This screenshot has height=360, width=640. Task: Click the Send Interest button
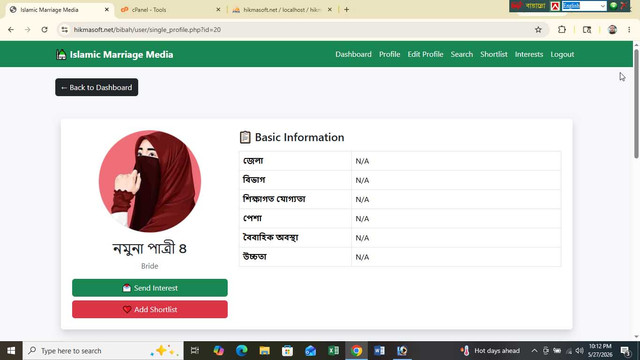point(150,288)
